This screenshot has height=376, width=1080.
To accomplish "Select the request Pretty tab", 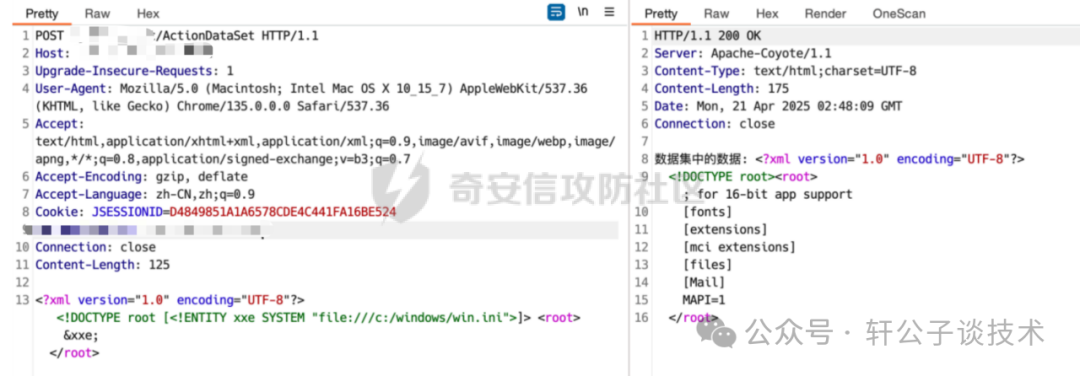I will 42,13.
